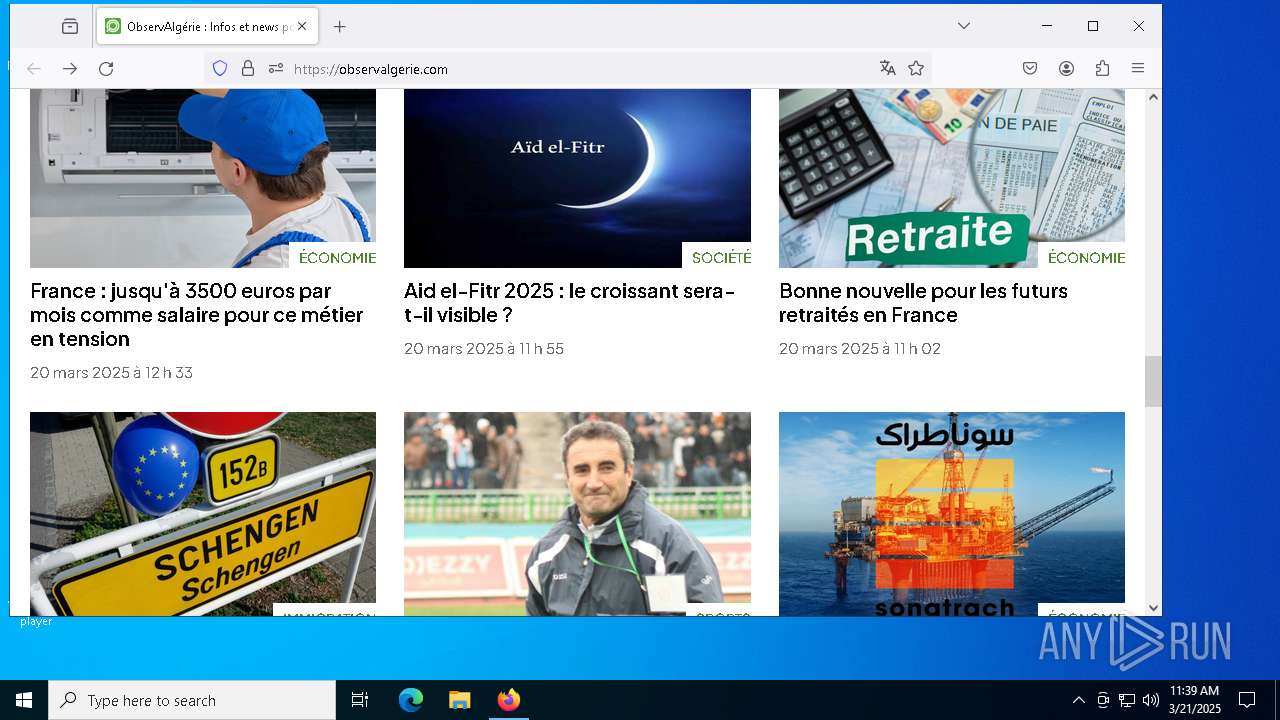Screen dimensions: 1280x720
Task: Open clock showing 11:39 AM
Action: pos(1194,700)
